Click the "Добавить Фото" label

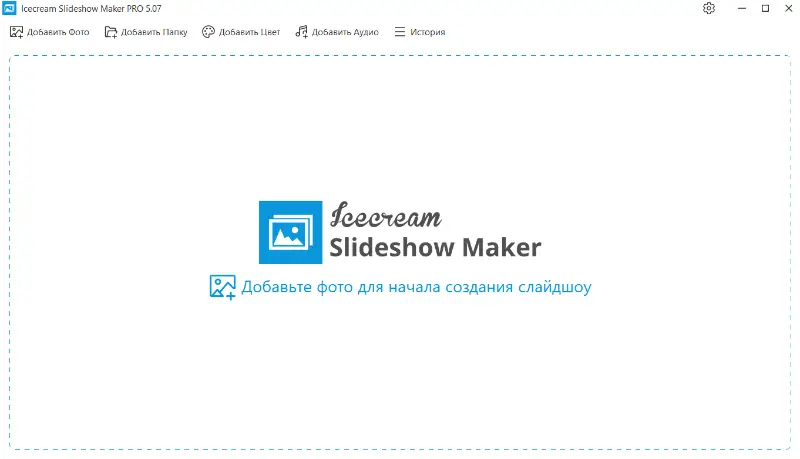(58, 32)
